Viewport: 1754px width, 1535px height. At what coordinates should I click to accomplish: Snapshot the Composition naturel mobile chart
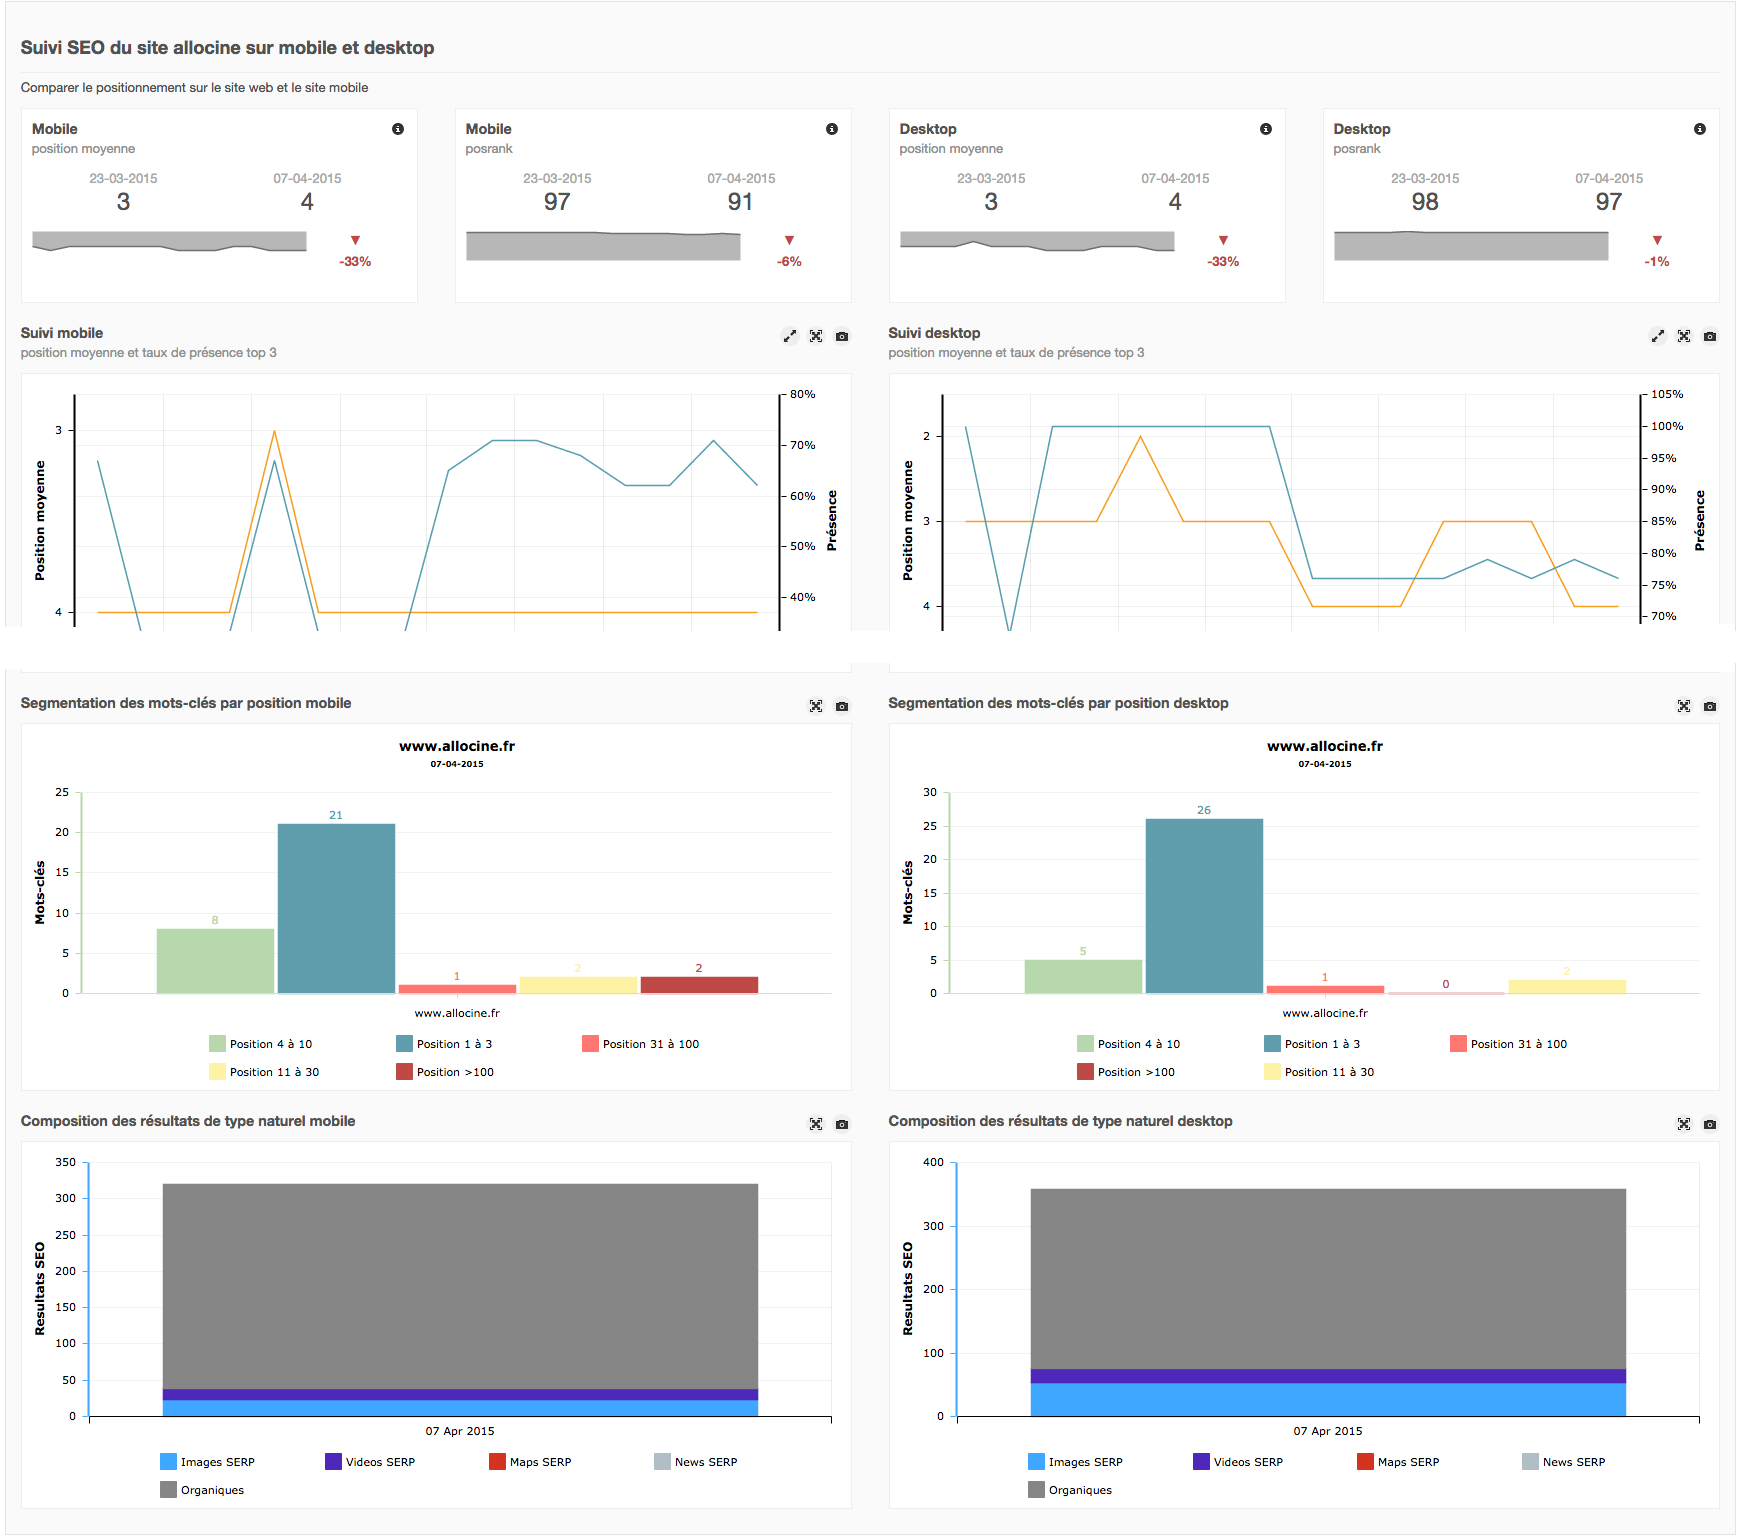coord(842,1124)
